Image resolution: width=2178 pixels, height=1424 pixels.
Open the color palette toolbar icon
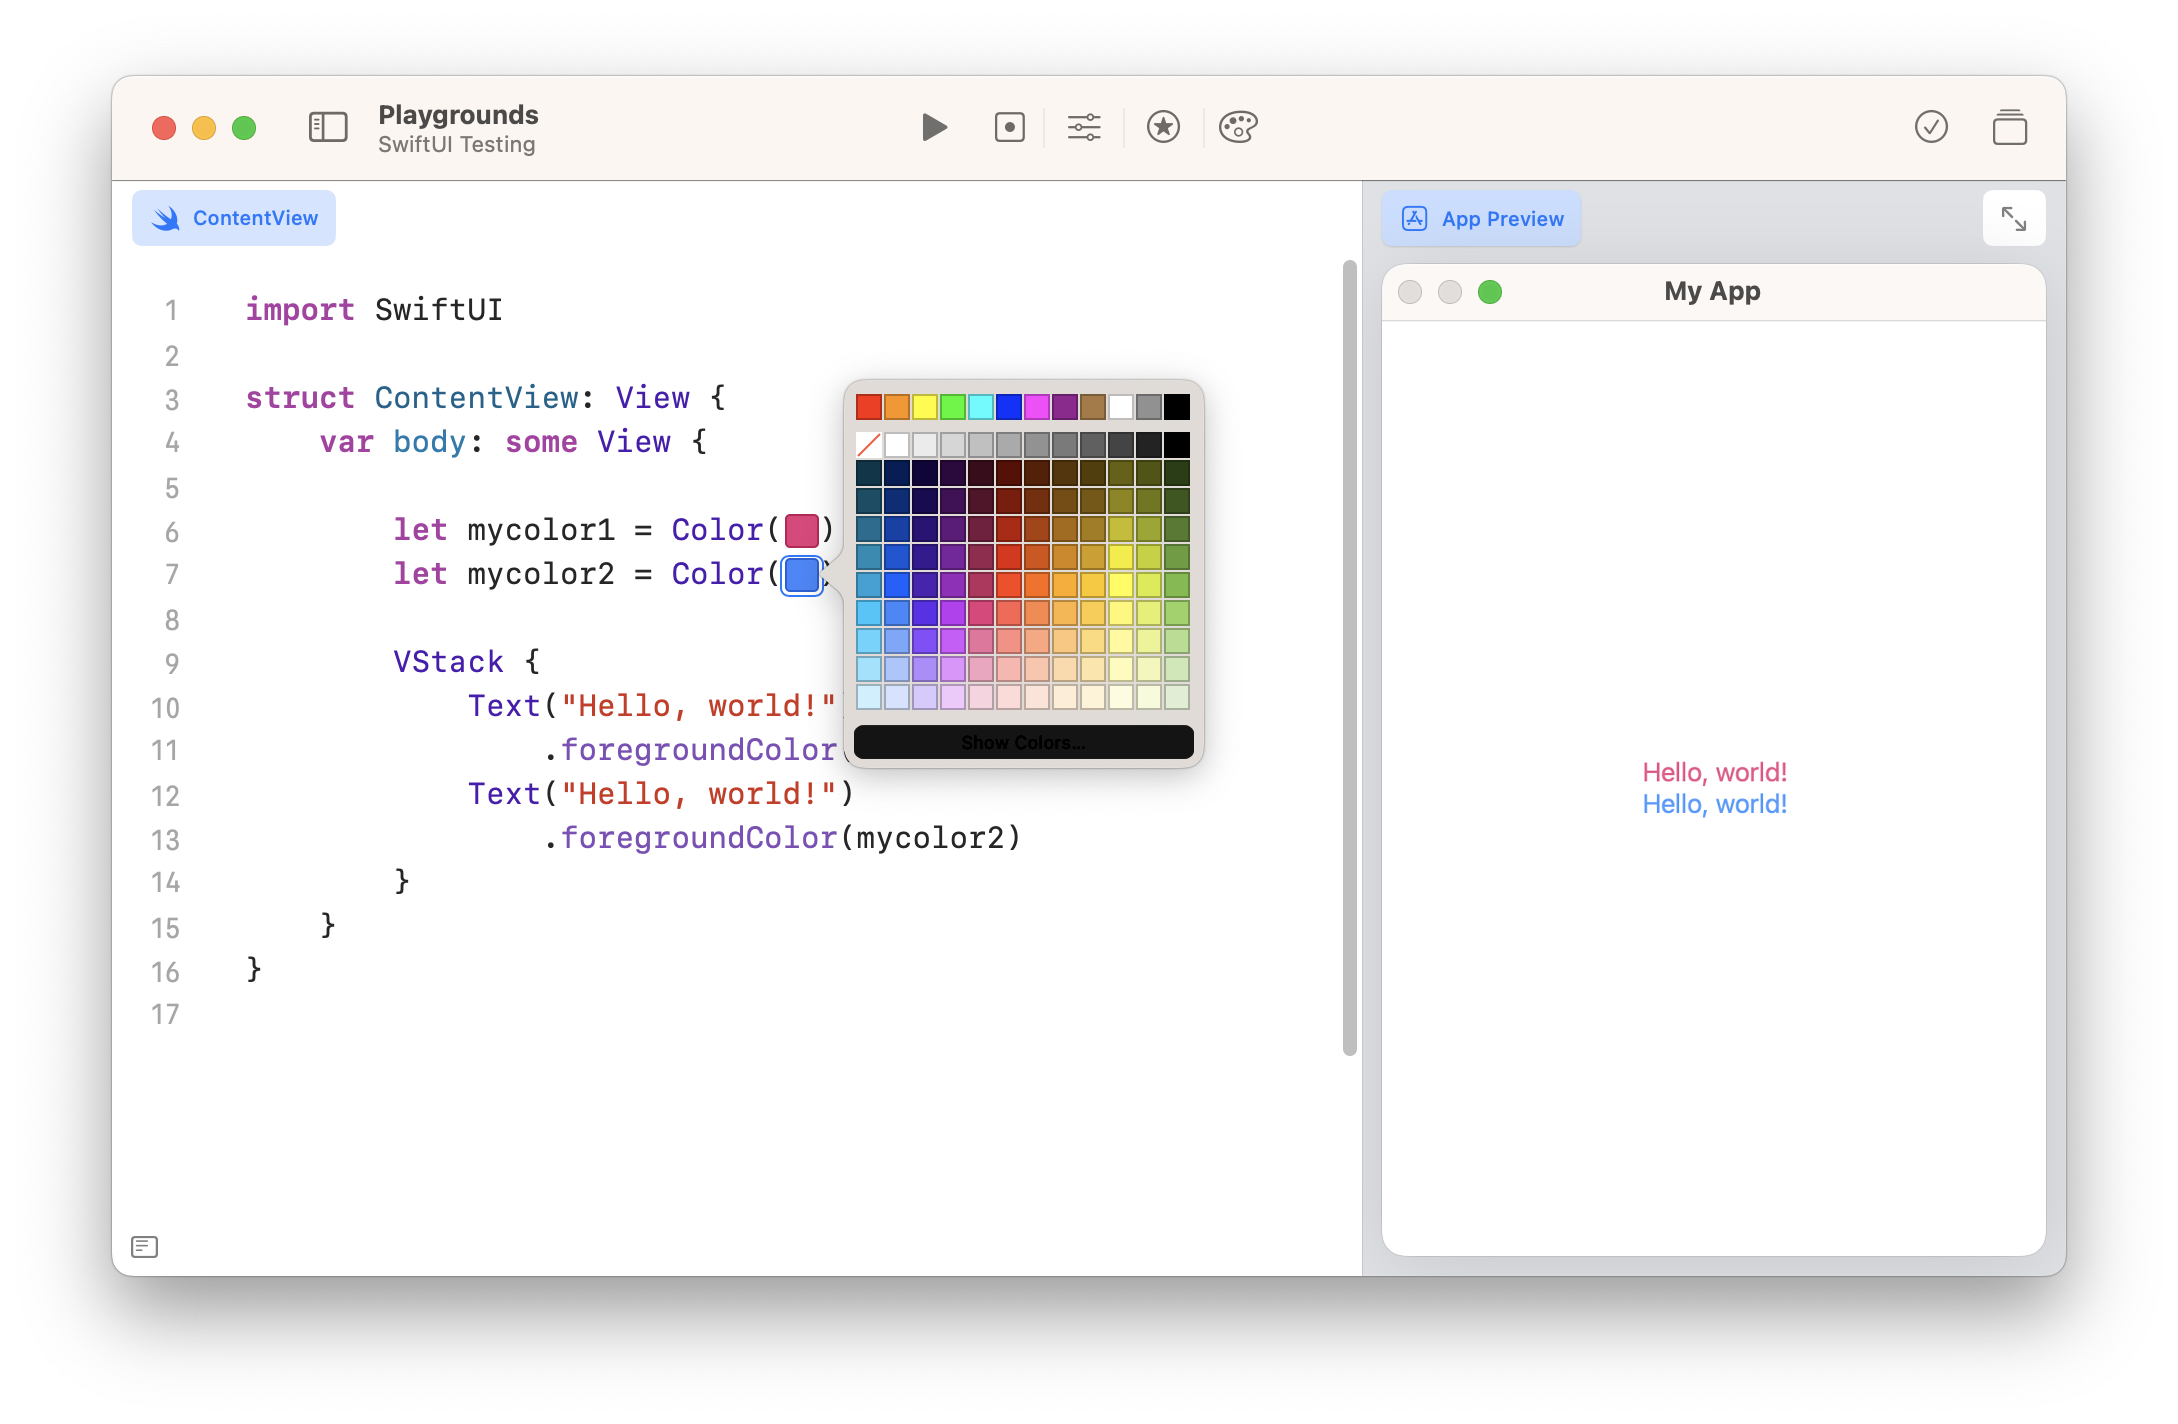coord(1238,127)
